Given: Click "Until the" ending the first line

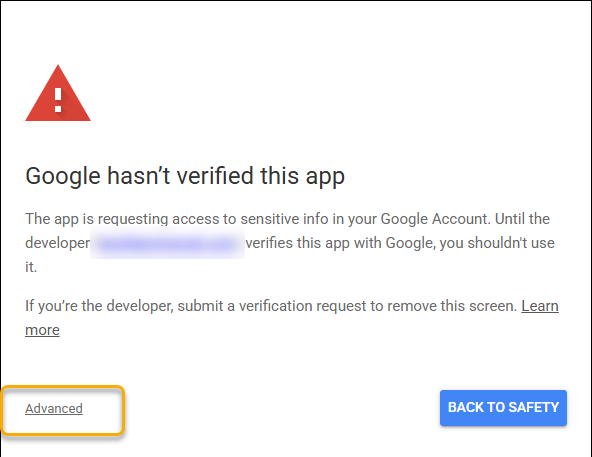Looking at the screenshot, I should 522,219.
